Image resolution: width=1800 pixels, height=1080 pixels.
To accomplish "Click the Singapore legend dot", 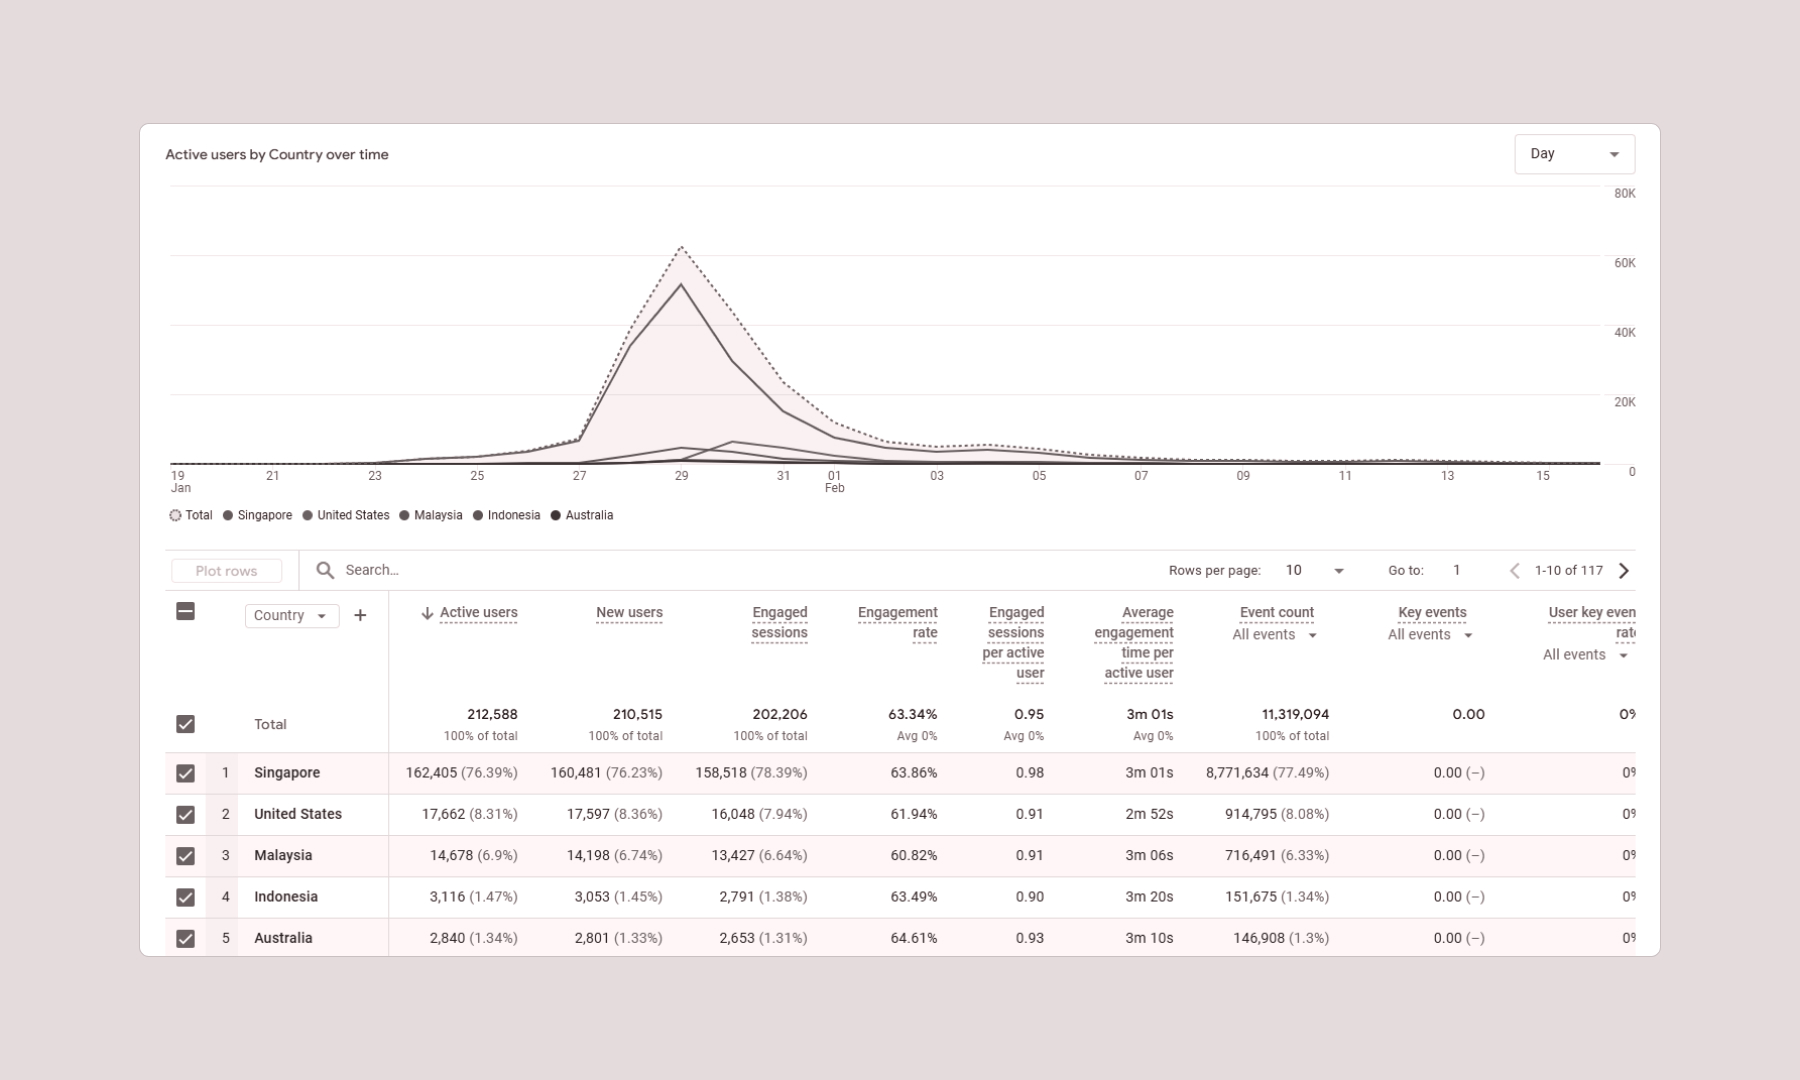I will click(228, 515).
